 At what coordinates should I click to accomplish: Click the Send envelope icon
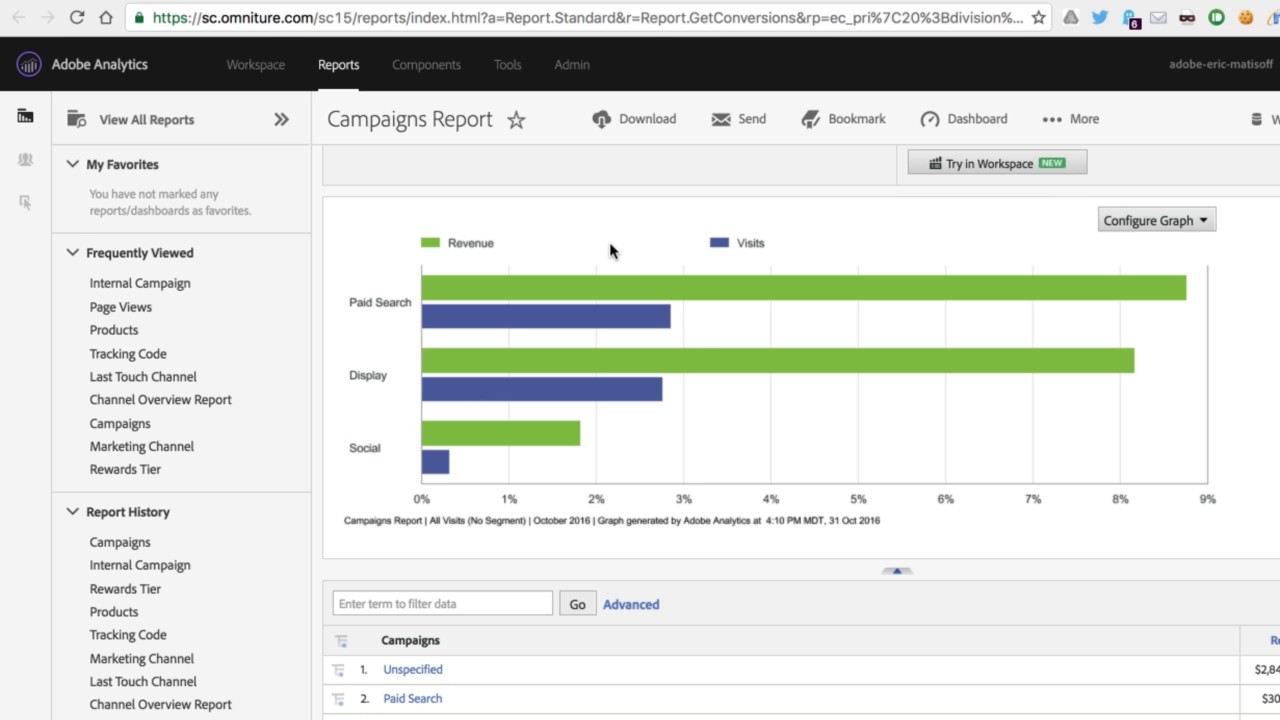721,119
